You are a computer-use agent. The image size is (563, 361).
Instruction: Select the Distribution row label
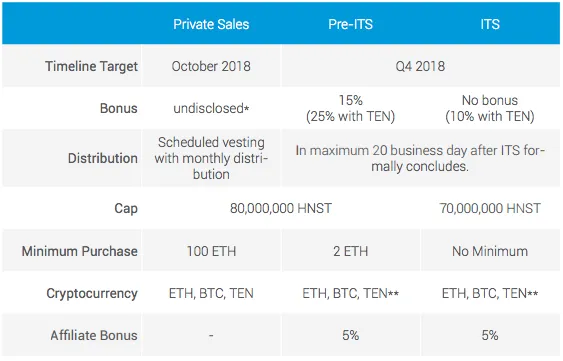103,158
